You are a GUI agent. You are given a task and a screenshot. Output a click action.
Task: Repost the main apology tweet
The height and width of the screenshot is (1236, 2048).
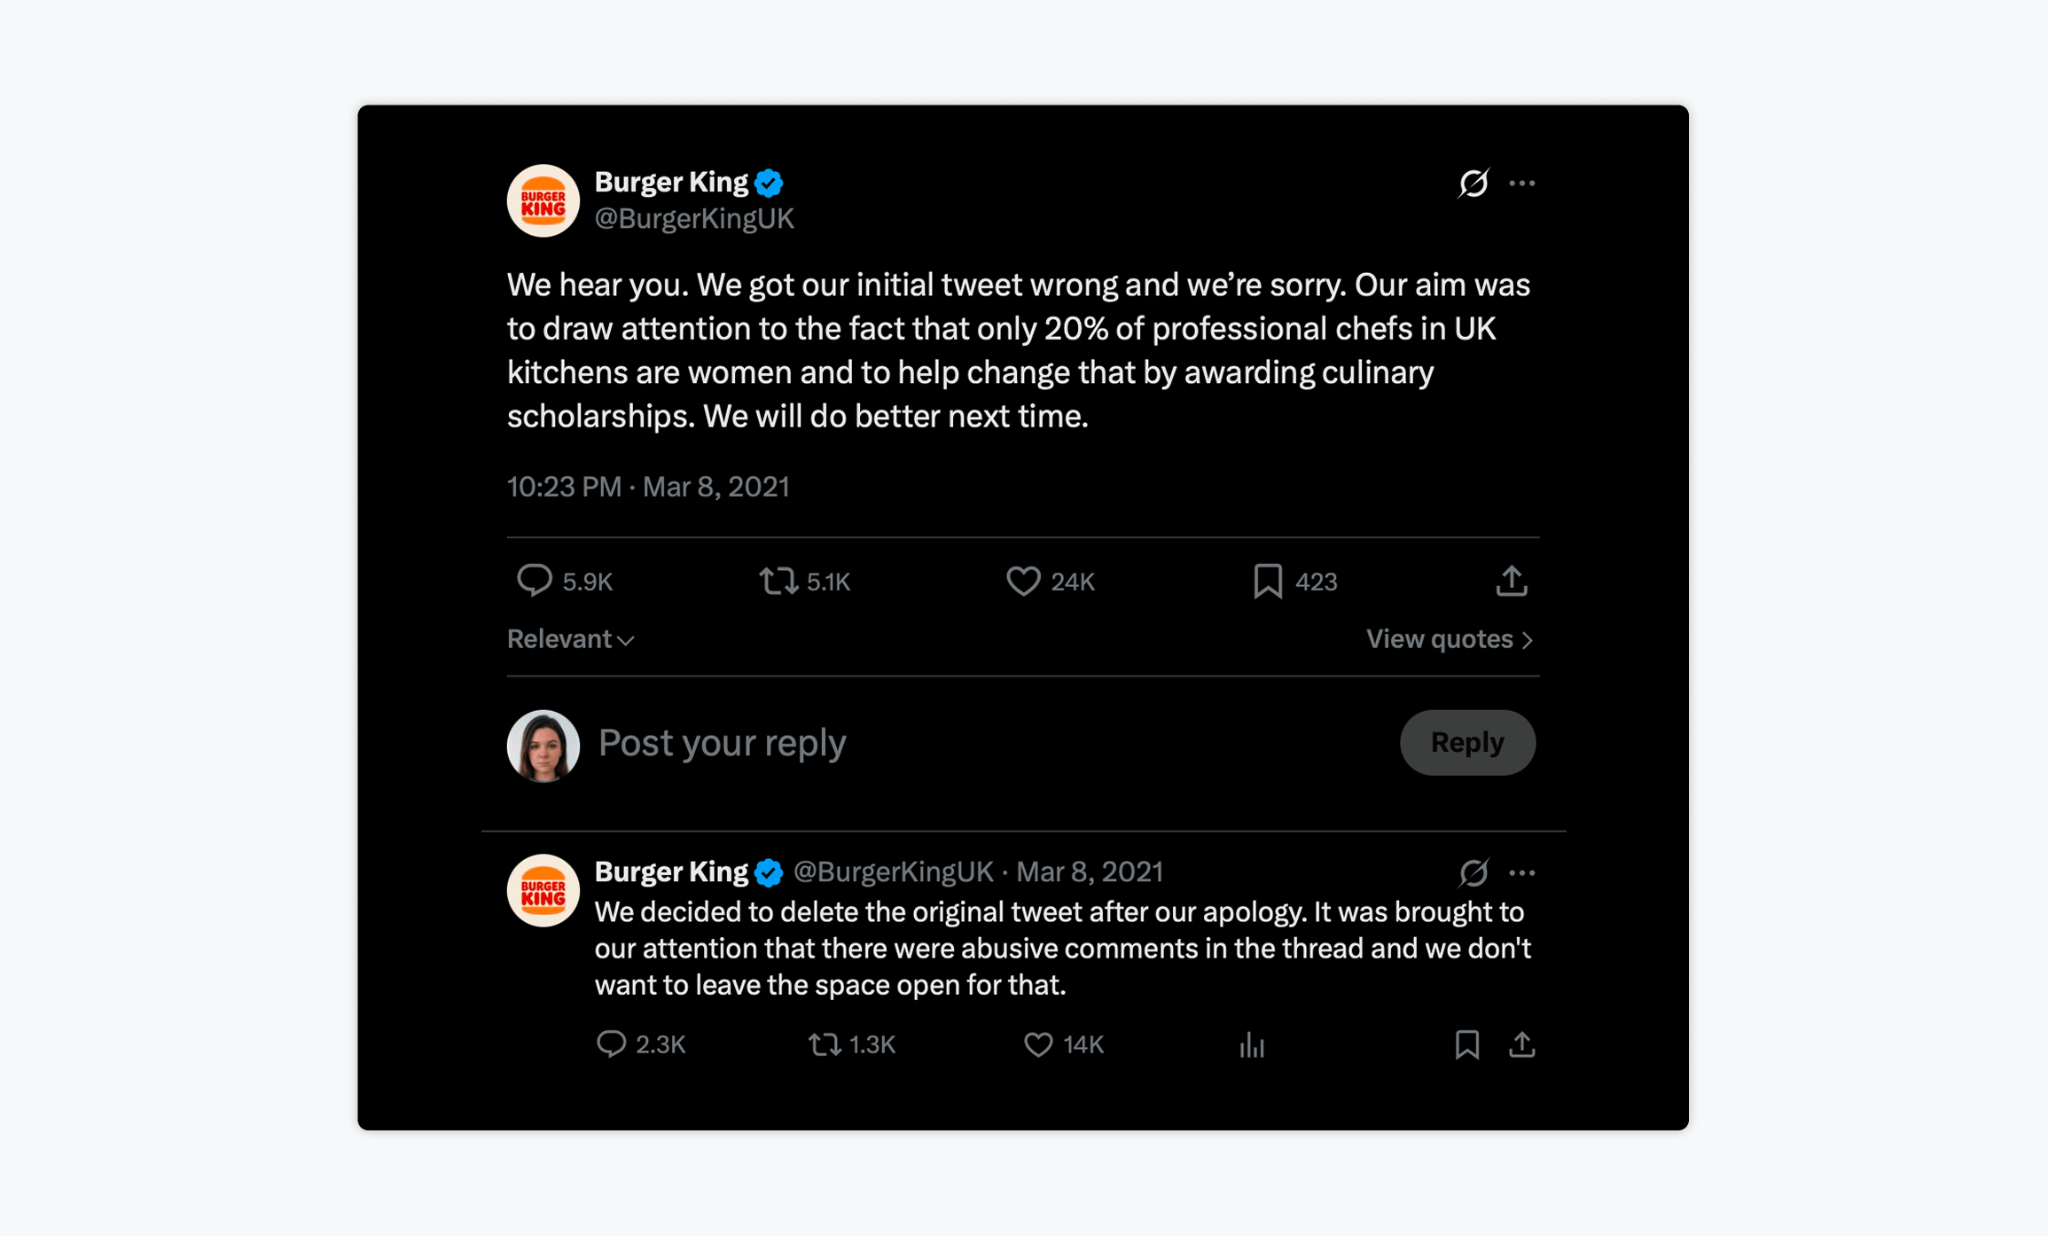778,581
